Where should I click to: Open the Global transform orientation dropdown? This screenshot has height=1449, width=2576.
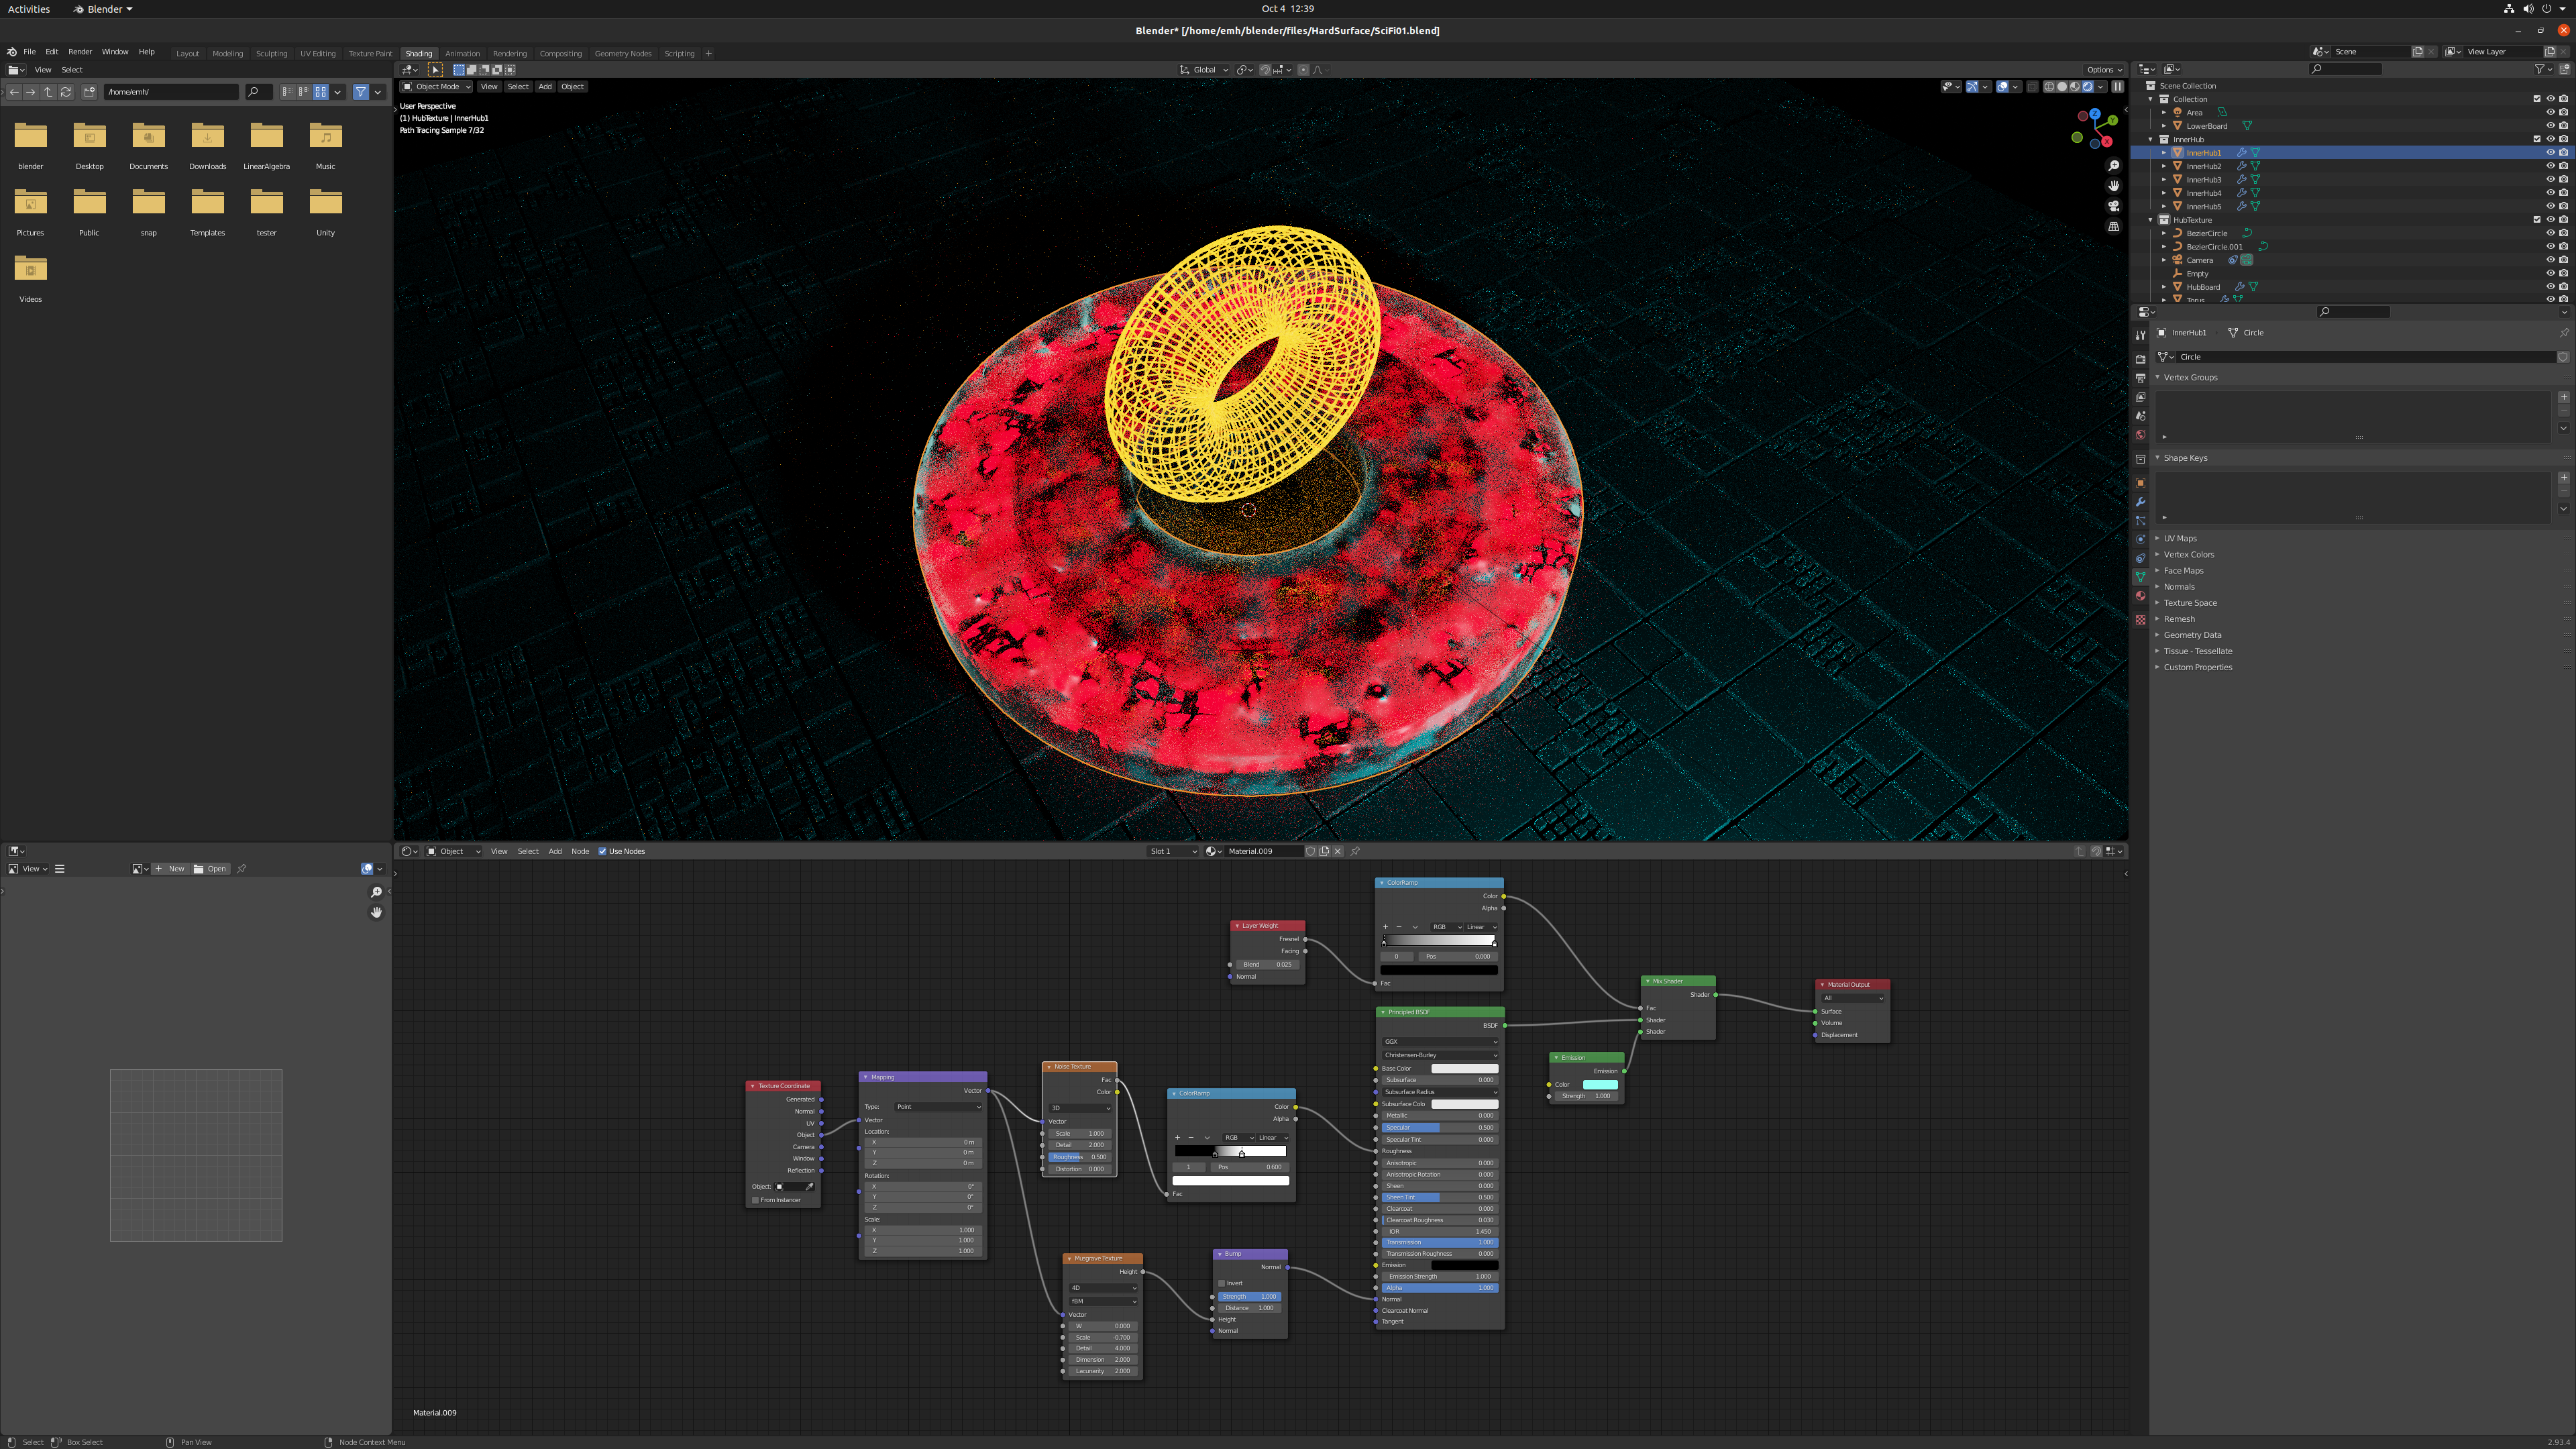pyautogui.click(x=1204, y=70)
